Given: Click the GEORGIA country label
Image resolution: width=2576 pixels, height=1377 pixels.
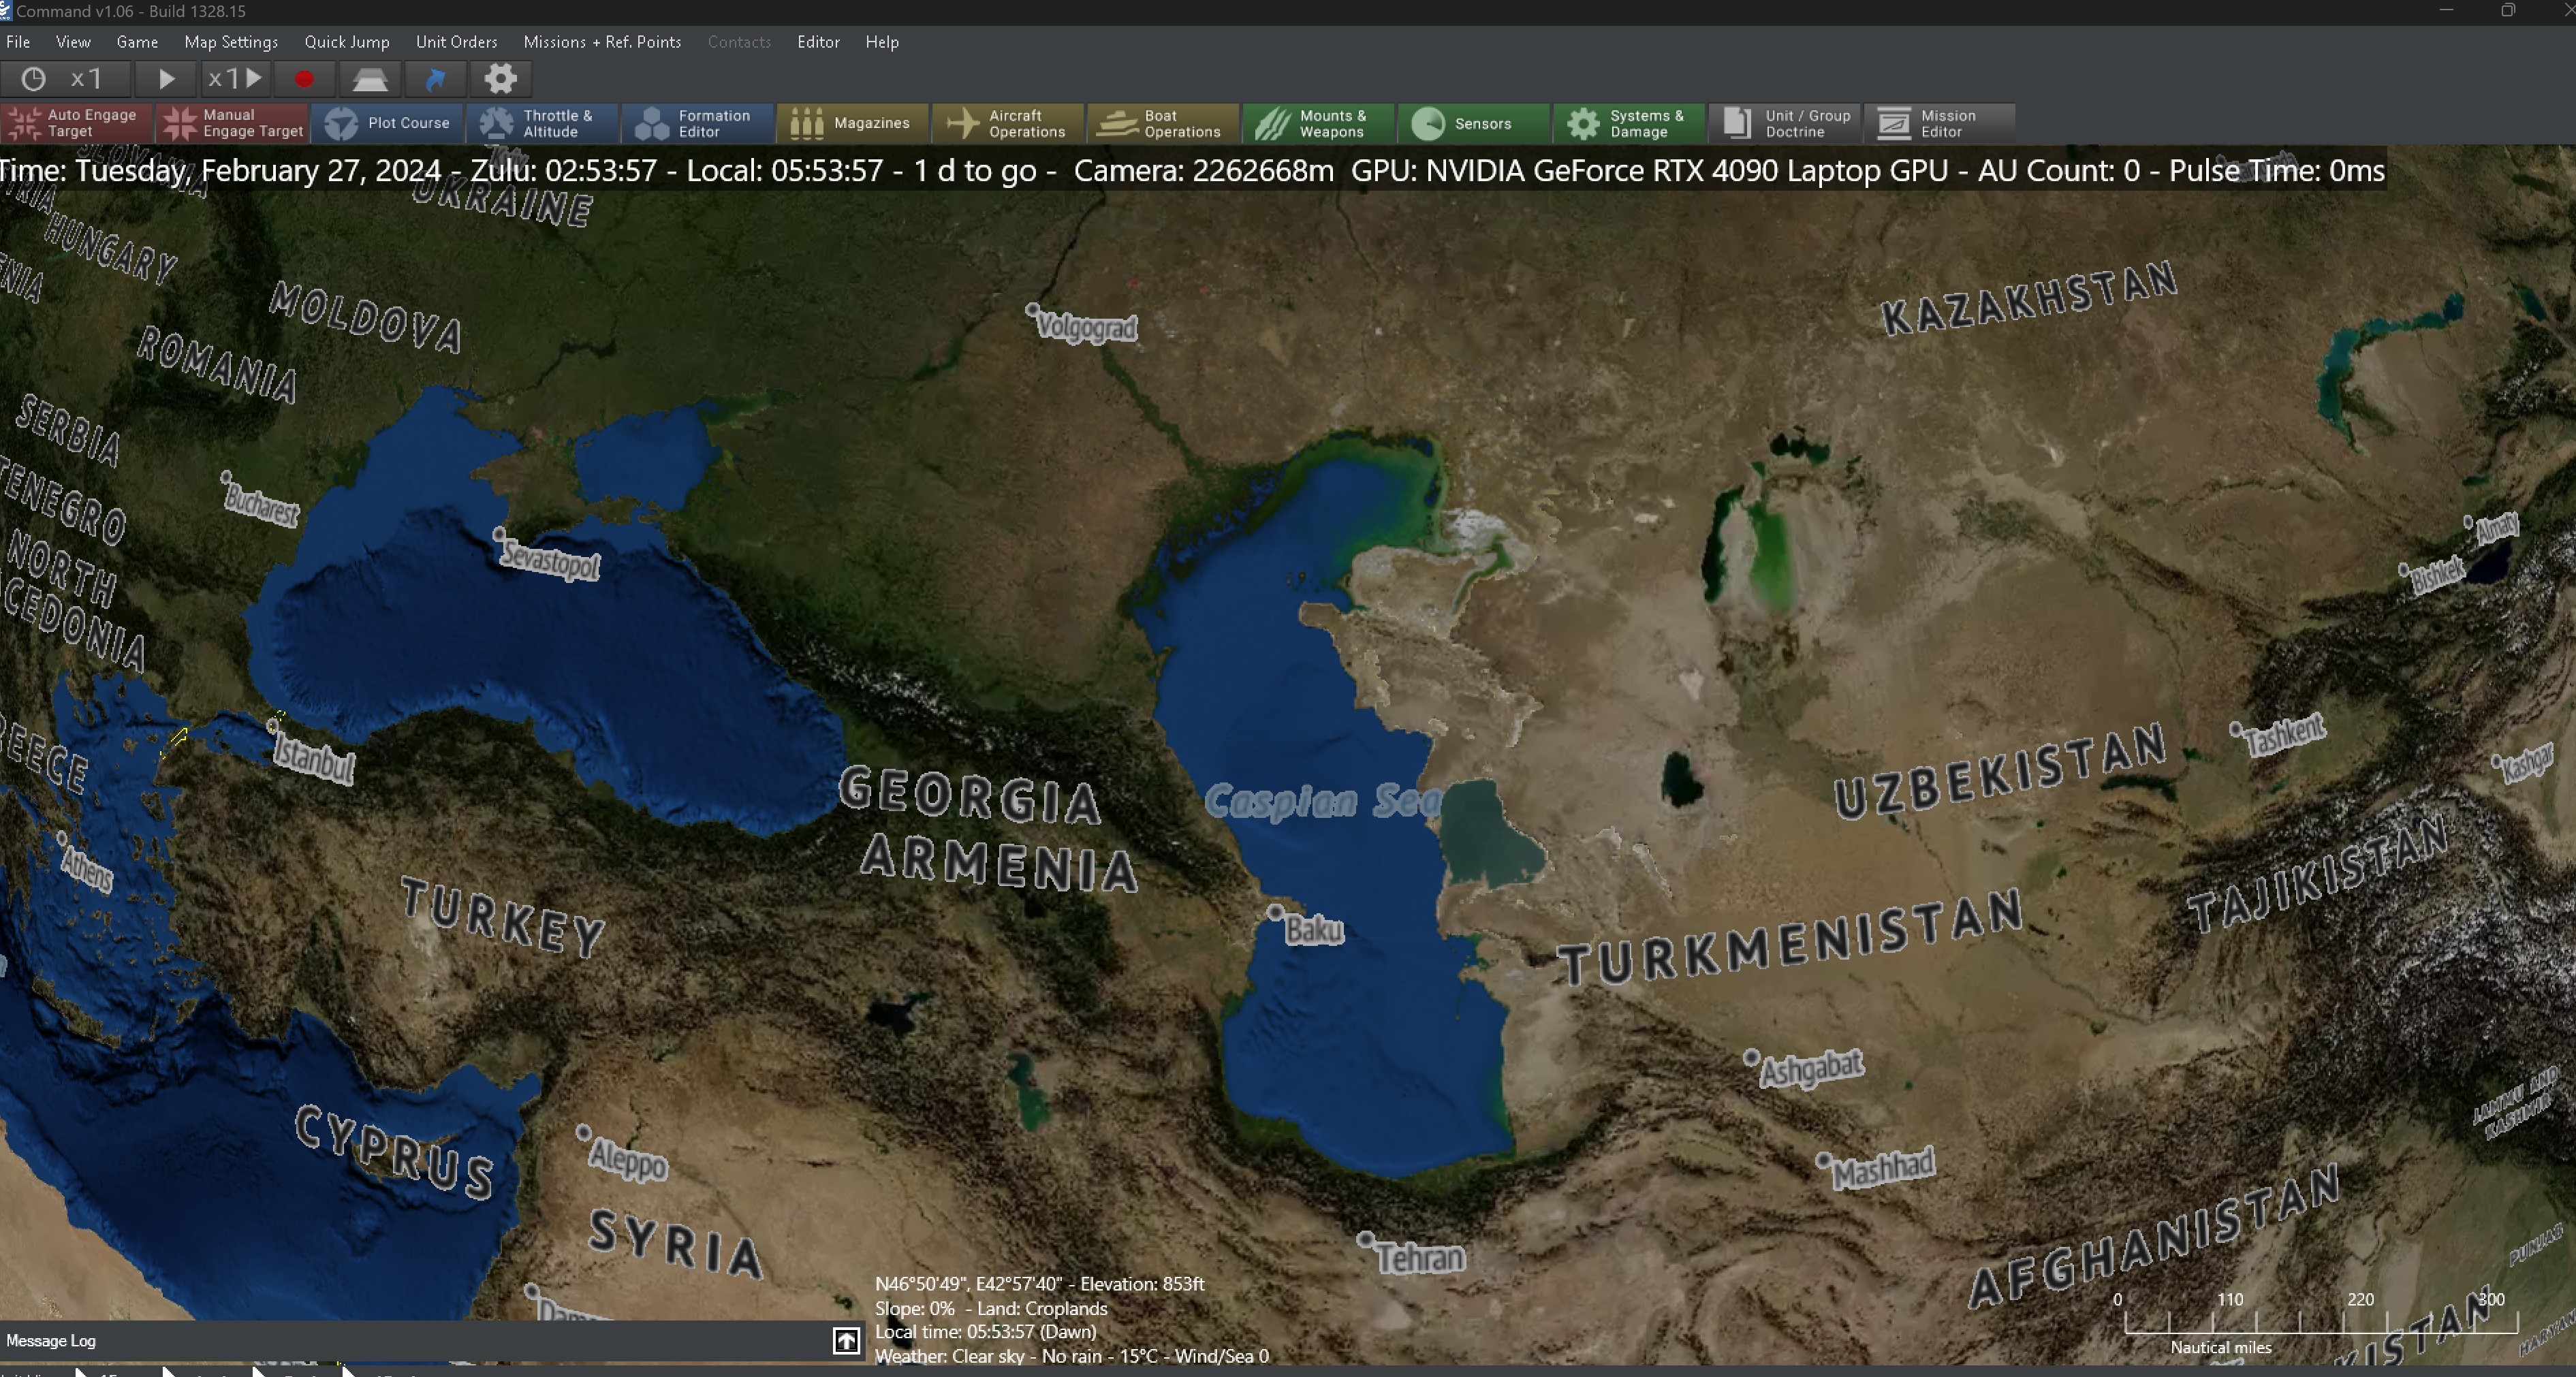Looking at the screenshot, I should point(970,797).
